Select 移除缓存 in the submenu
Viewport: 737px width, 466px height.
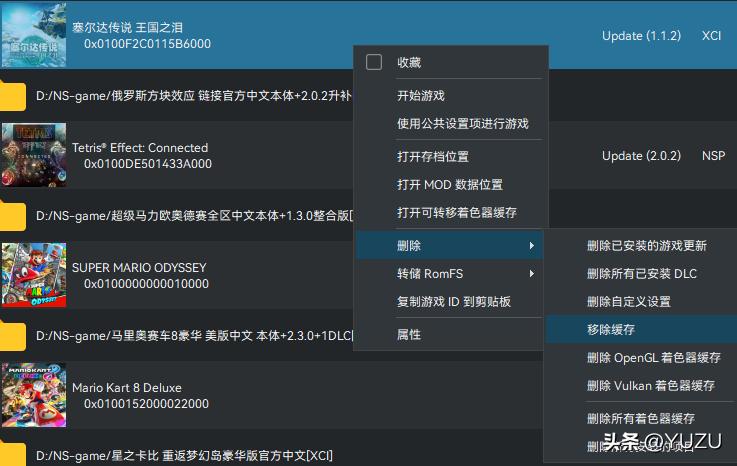coord(611,330)
